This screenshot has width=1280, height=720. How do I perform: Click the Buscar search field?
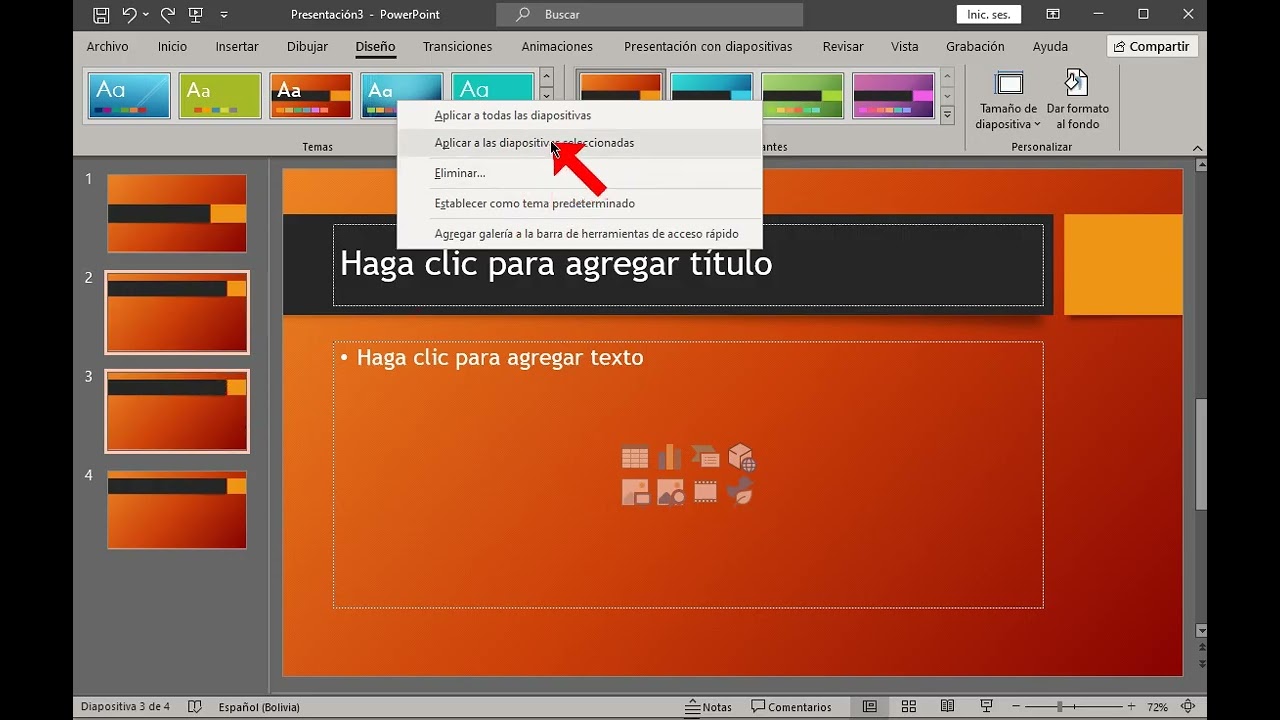pyautogui.click(x=650, y=15)
